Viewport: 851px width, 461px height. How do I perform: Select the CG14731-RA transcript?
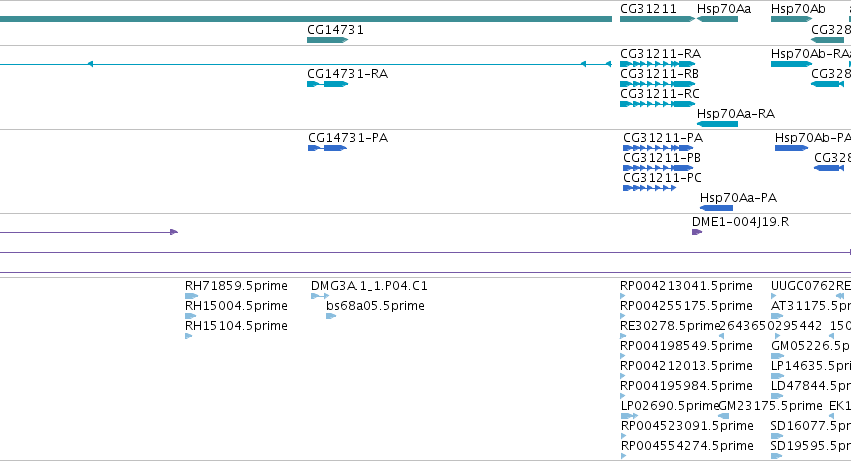327,84
